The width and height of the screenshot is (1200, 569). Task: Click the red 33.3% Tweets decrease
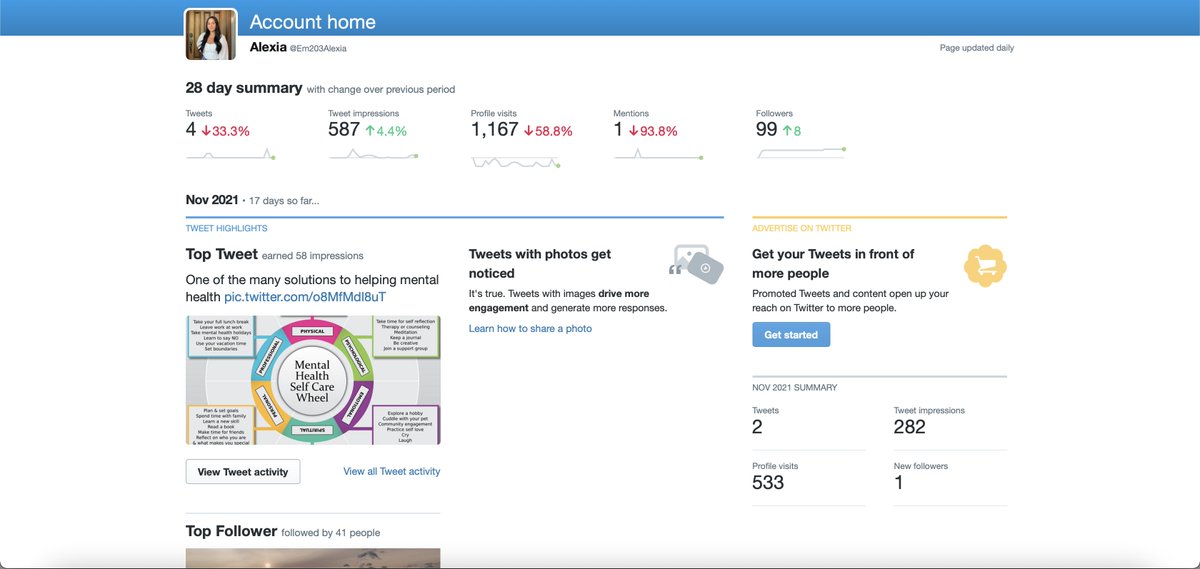pyautogui.click(x=225, y=131)
